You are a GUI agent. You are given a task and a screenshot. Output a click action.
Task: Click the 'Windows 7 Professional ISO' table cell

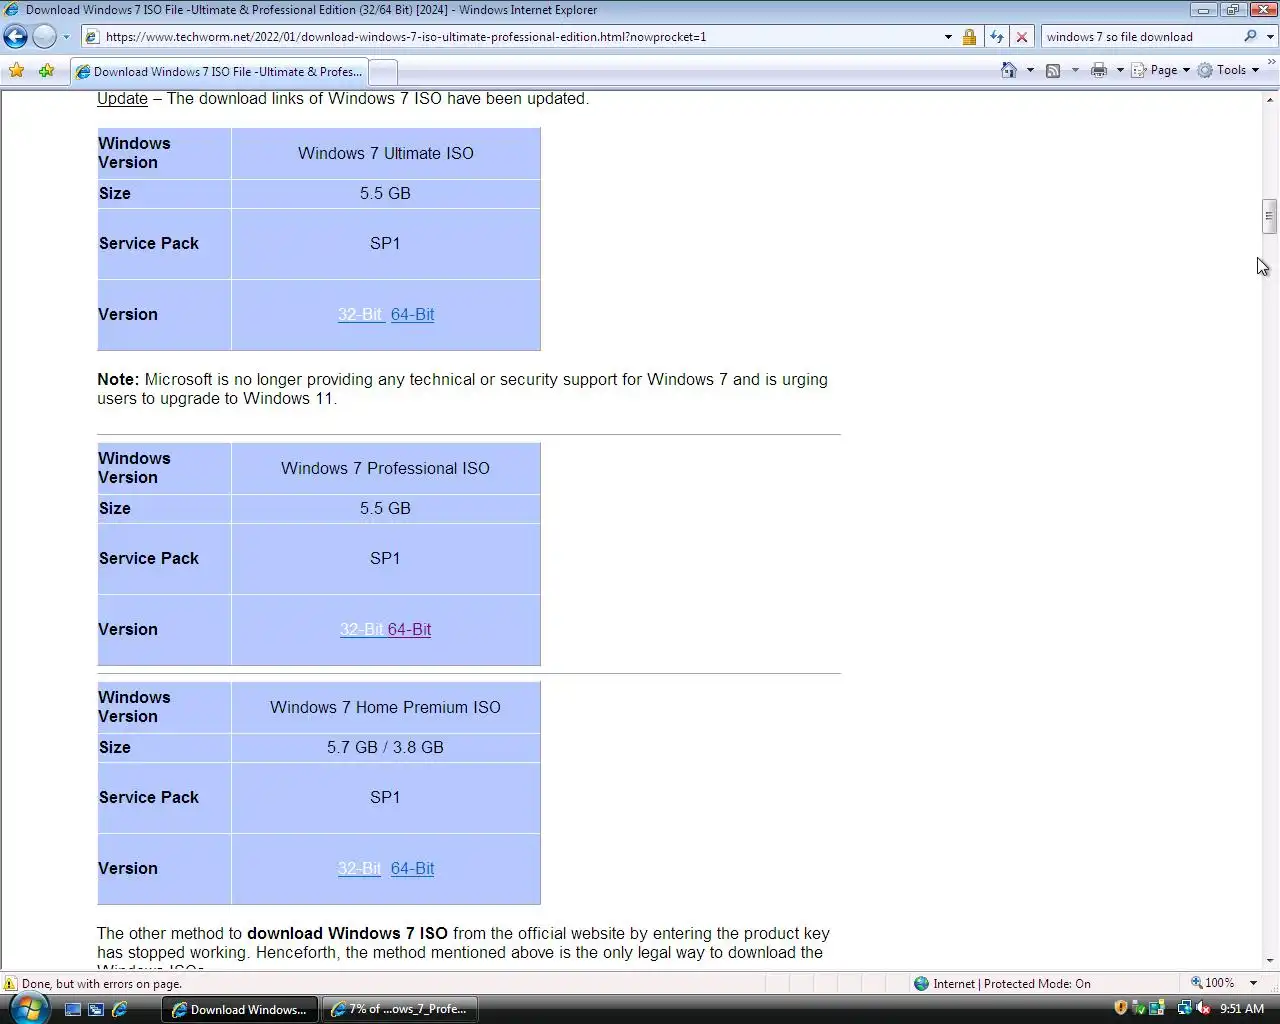point(386,468)
